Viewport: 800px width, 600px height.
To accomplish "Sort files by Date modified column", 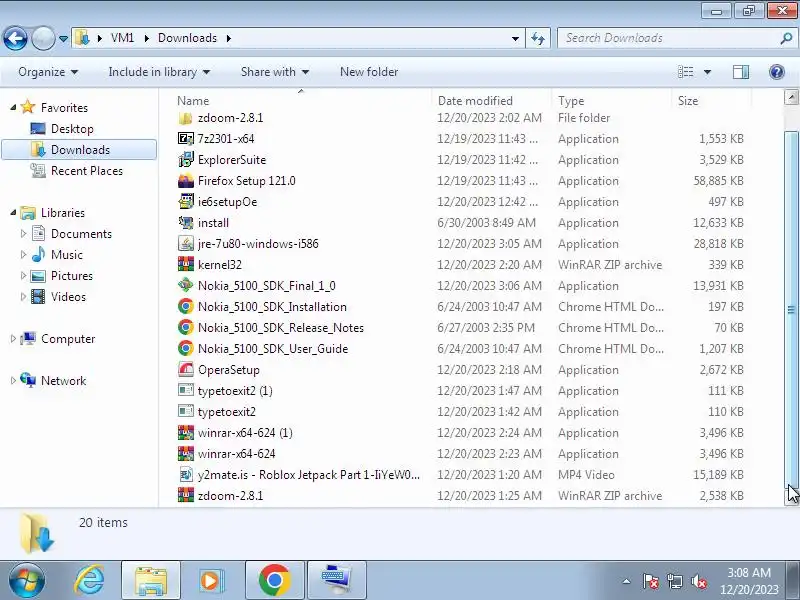I will pyautogui.click(x=475, y=101).
